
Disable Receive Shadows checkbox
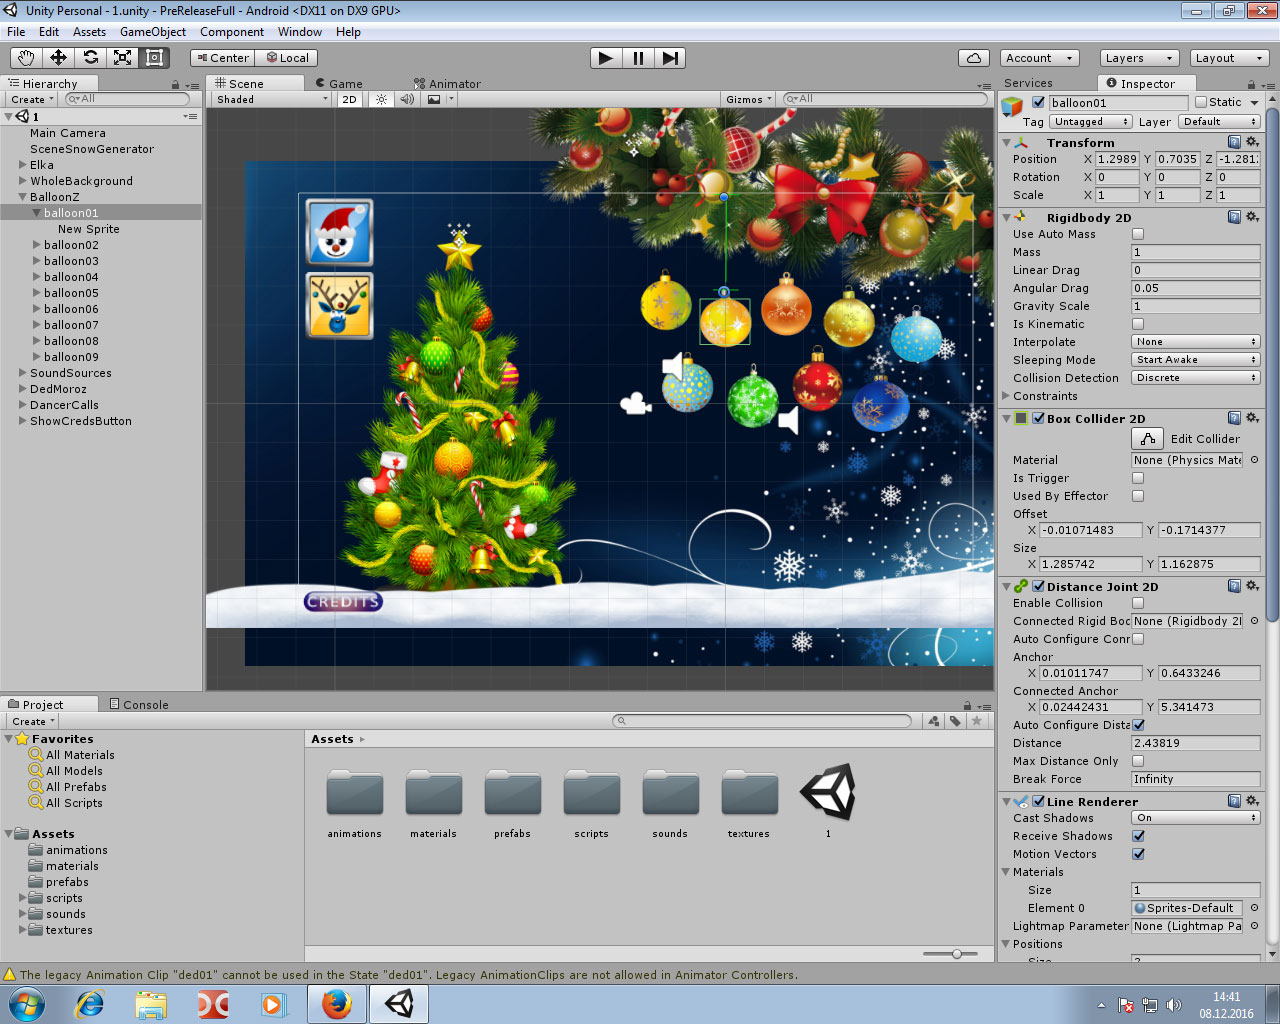tap(1137, 836)
